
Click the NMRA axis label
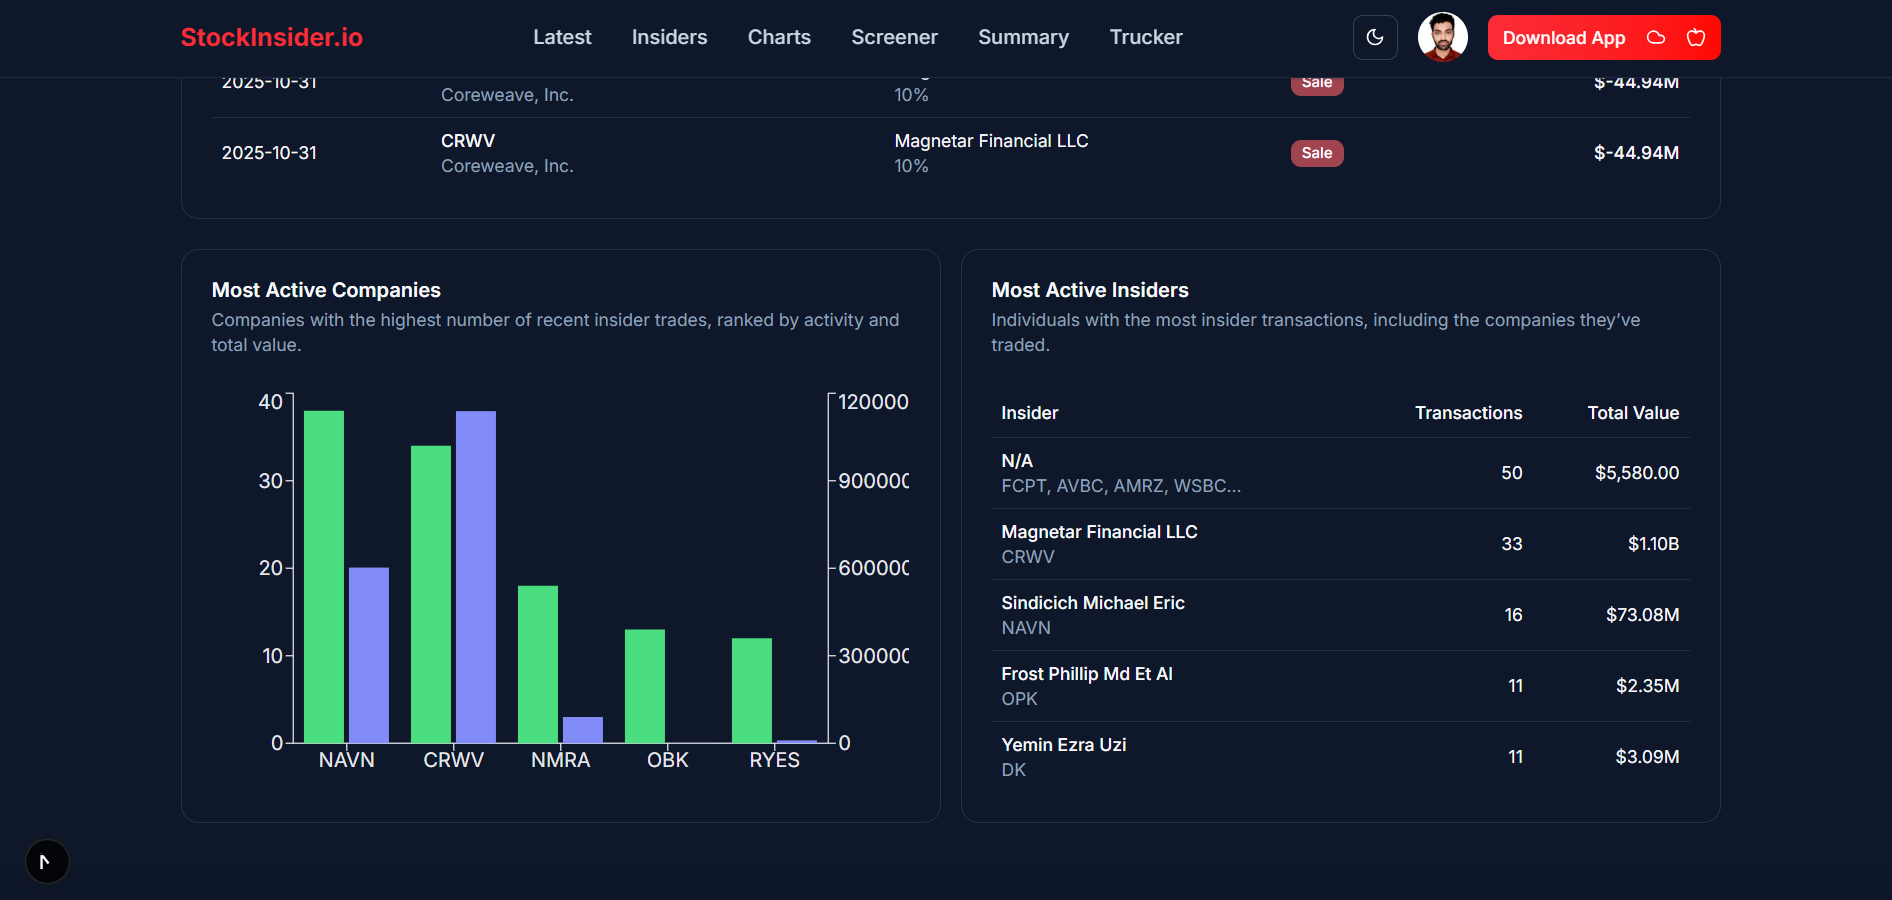[x=561, y=760]
